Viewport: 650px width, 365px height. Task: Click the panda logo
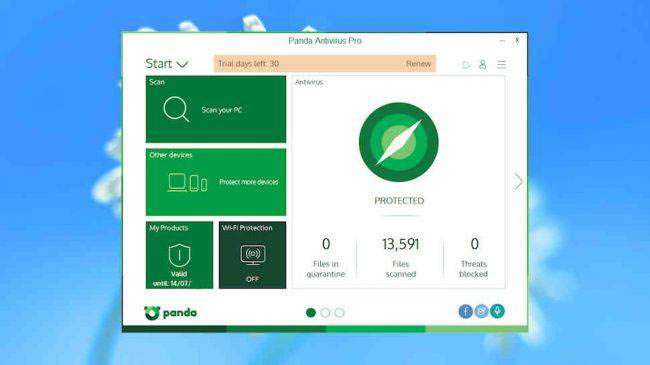pos(170,313)
